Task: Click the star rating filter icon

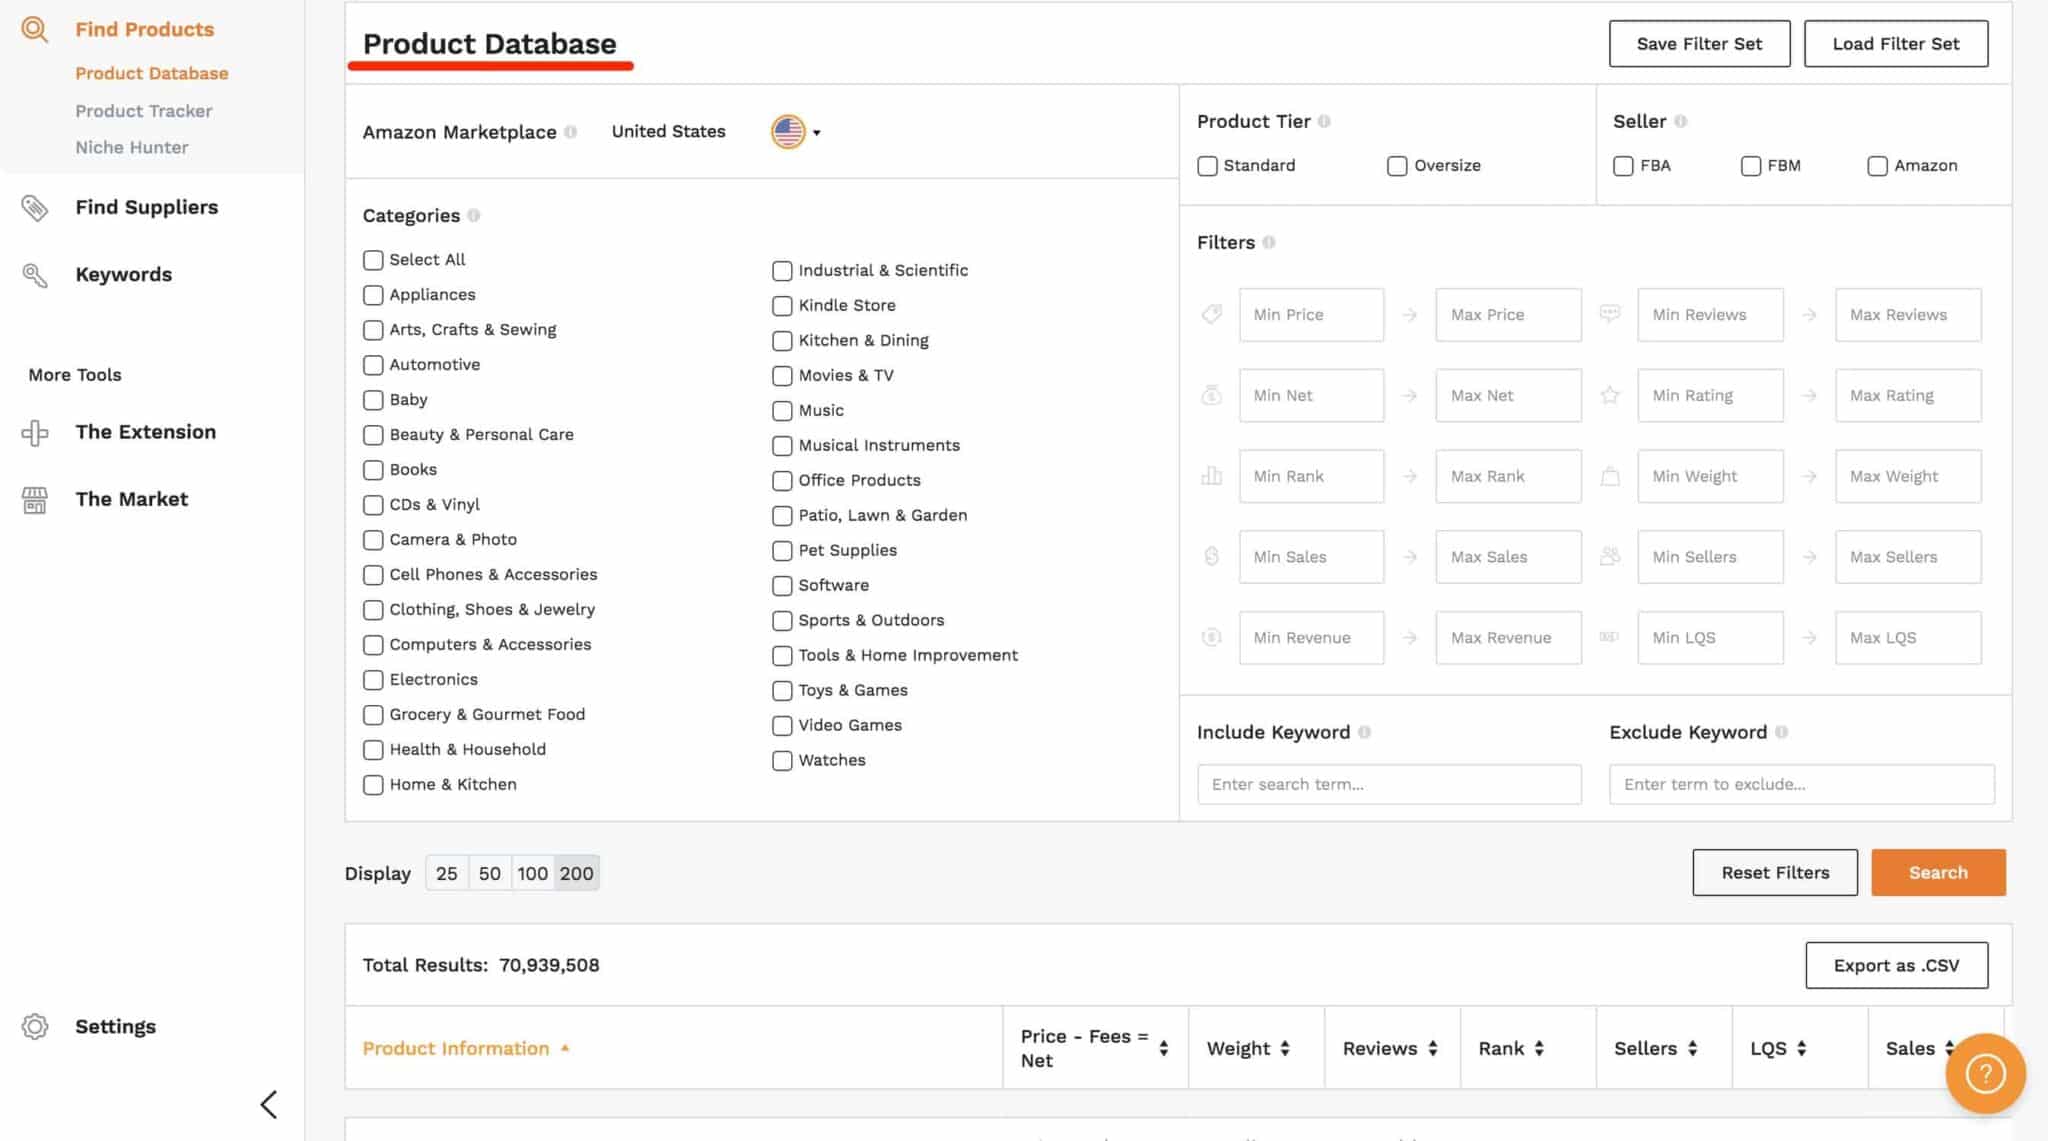Action: coord(1610,396)
